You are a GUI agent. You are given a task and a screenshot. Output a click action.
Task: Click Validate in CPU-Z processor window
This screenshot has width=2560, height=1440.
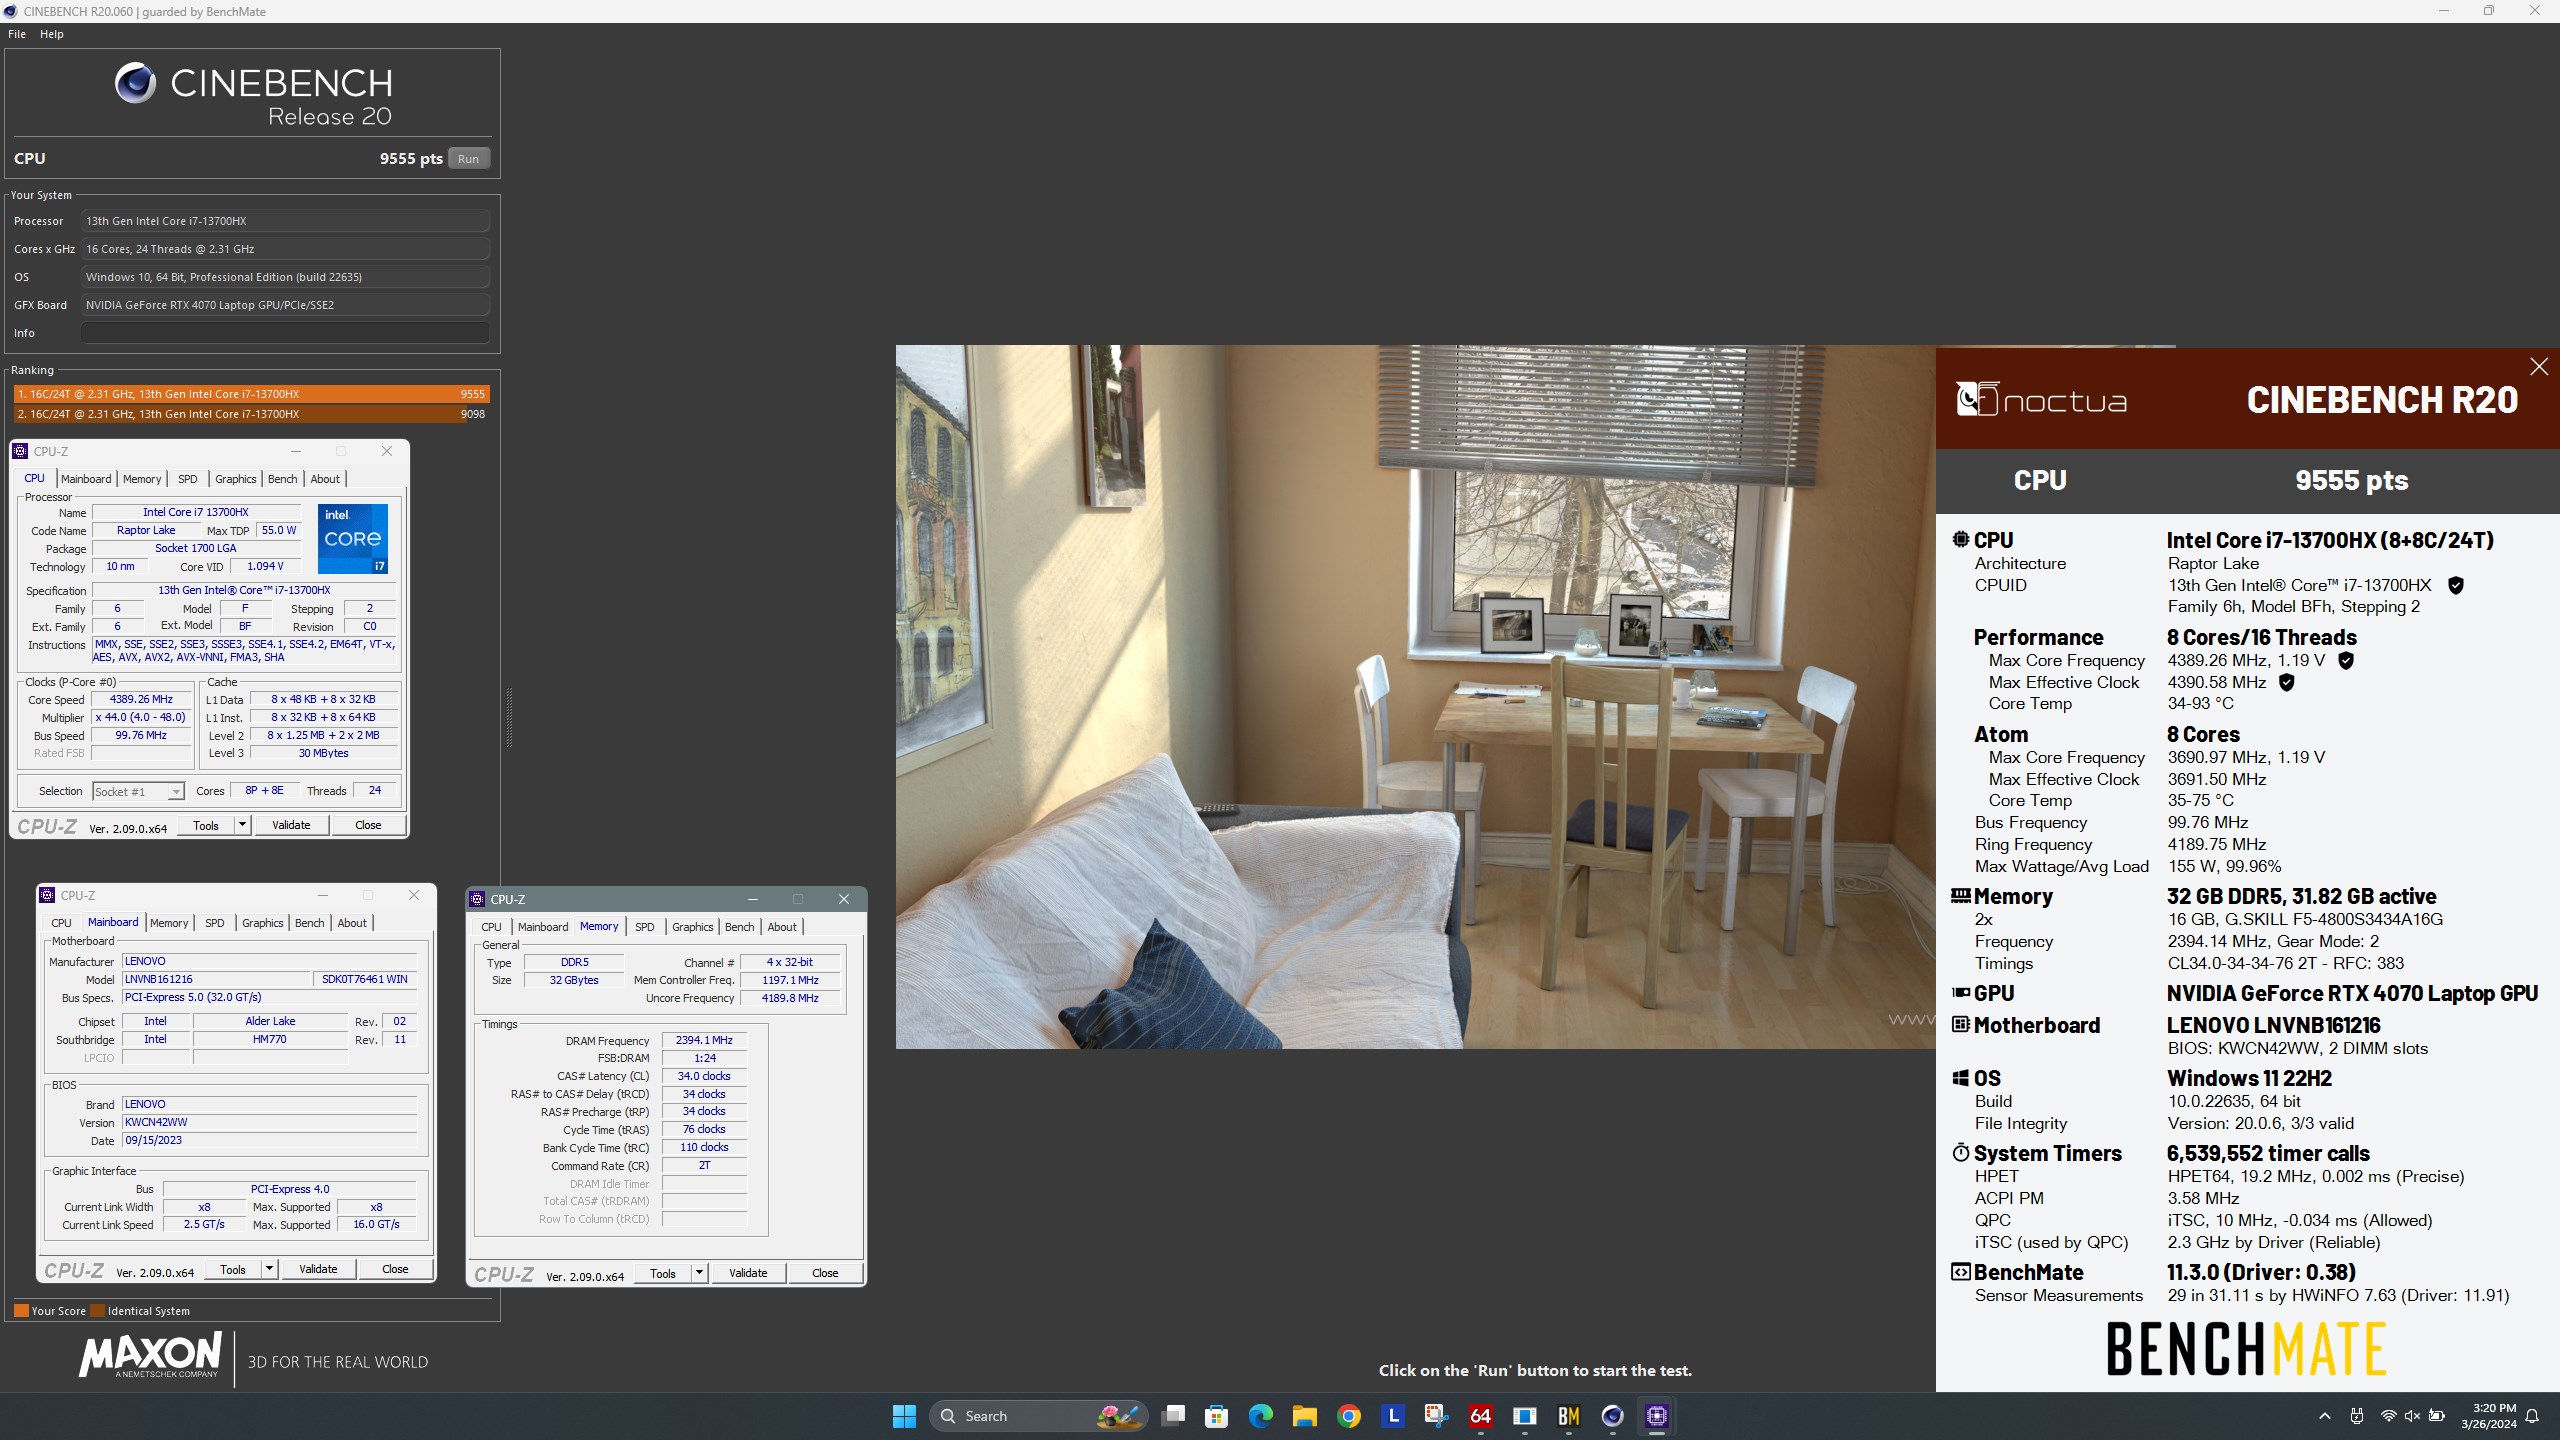click(x=291, y=825)
